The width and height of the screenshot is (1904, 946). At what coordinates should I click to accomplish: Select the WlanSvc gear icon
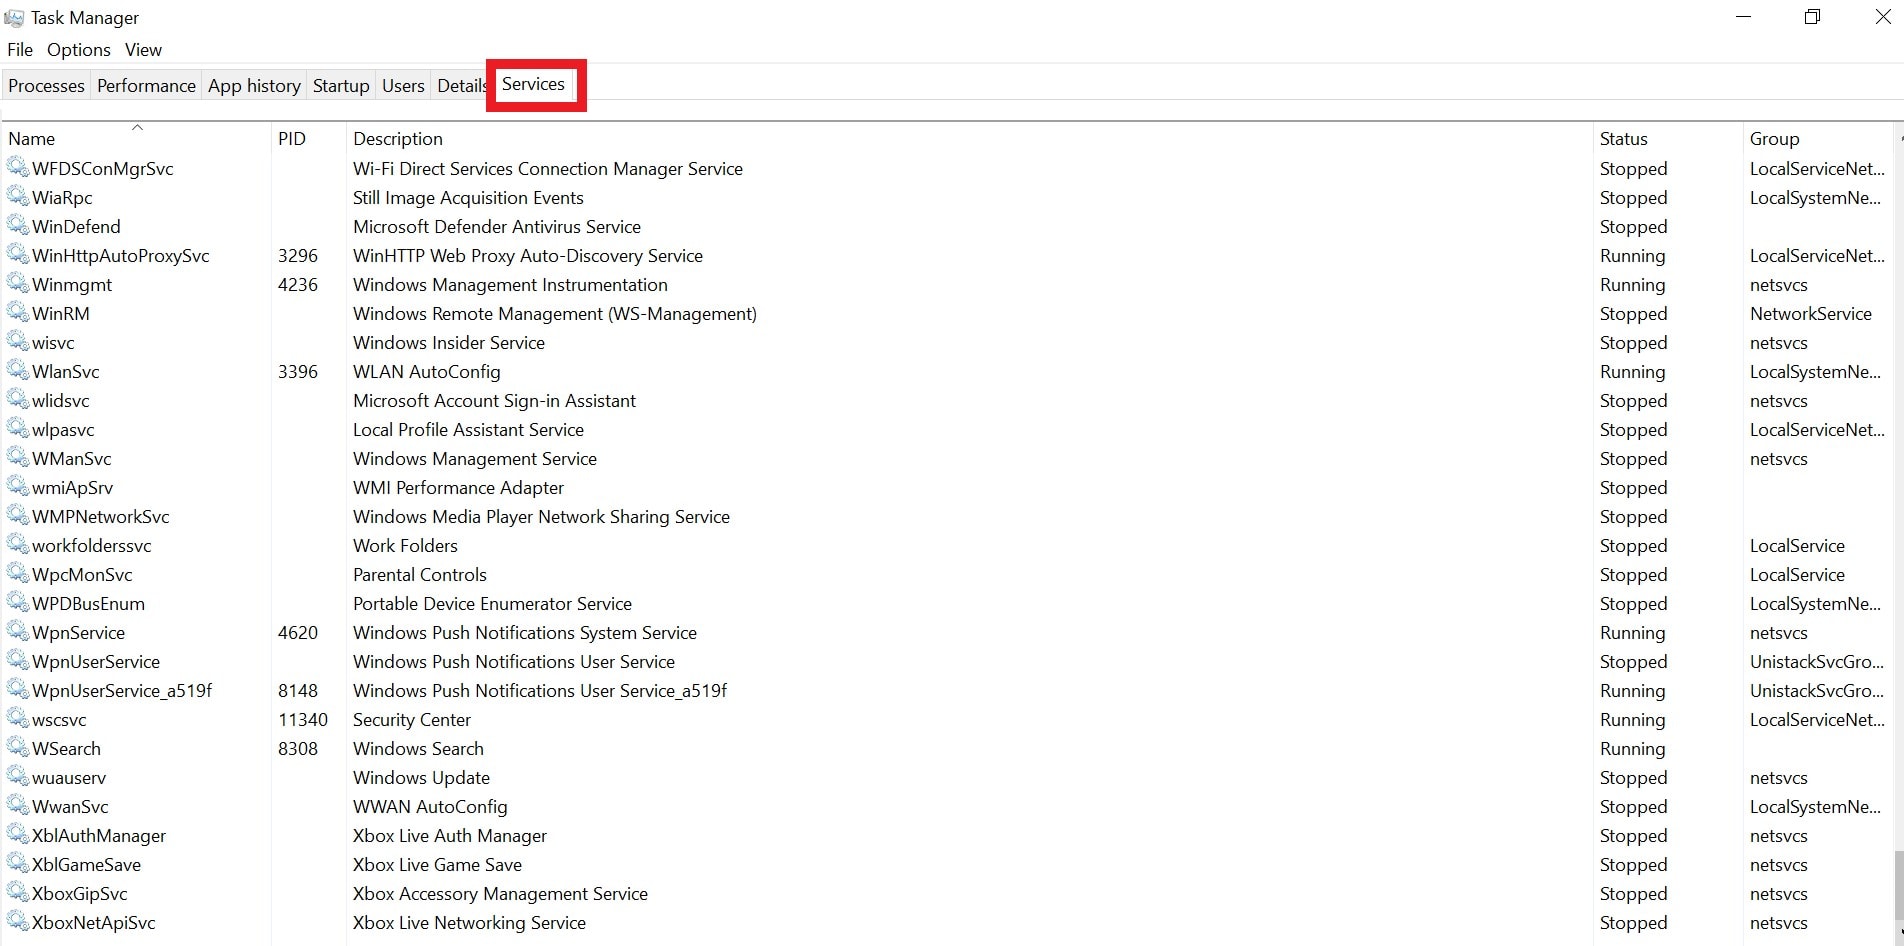tap(18, 370)
